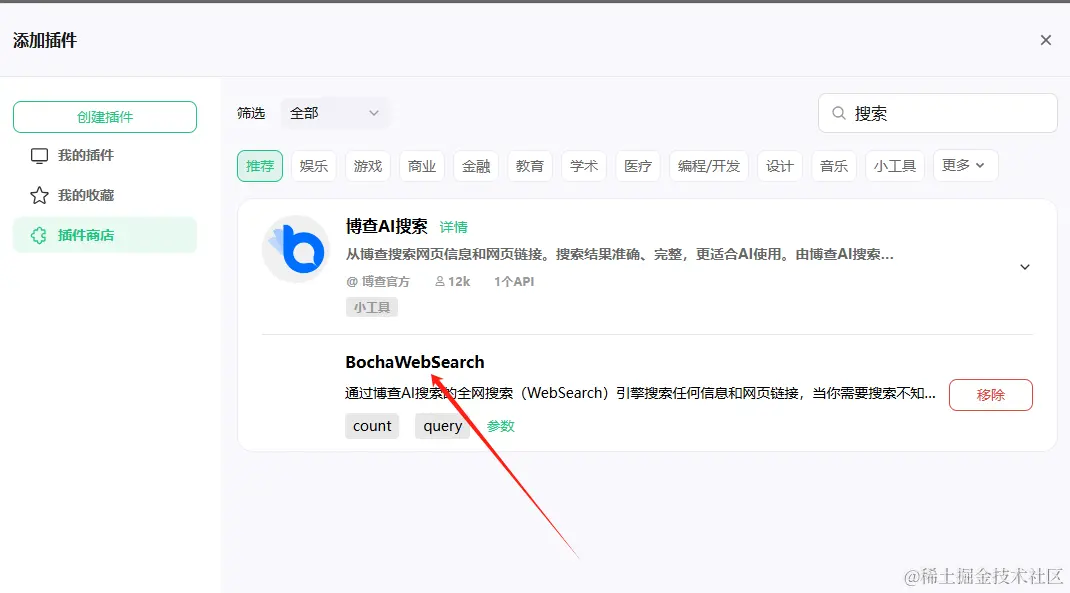Select the 娱乐 category tab
The image size is (1070, 593).
click(314, 166)
